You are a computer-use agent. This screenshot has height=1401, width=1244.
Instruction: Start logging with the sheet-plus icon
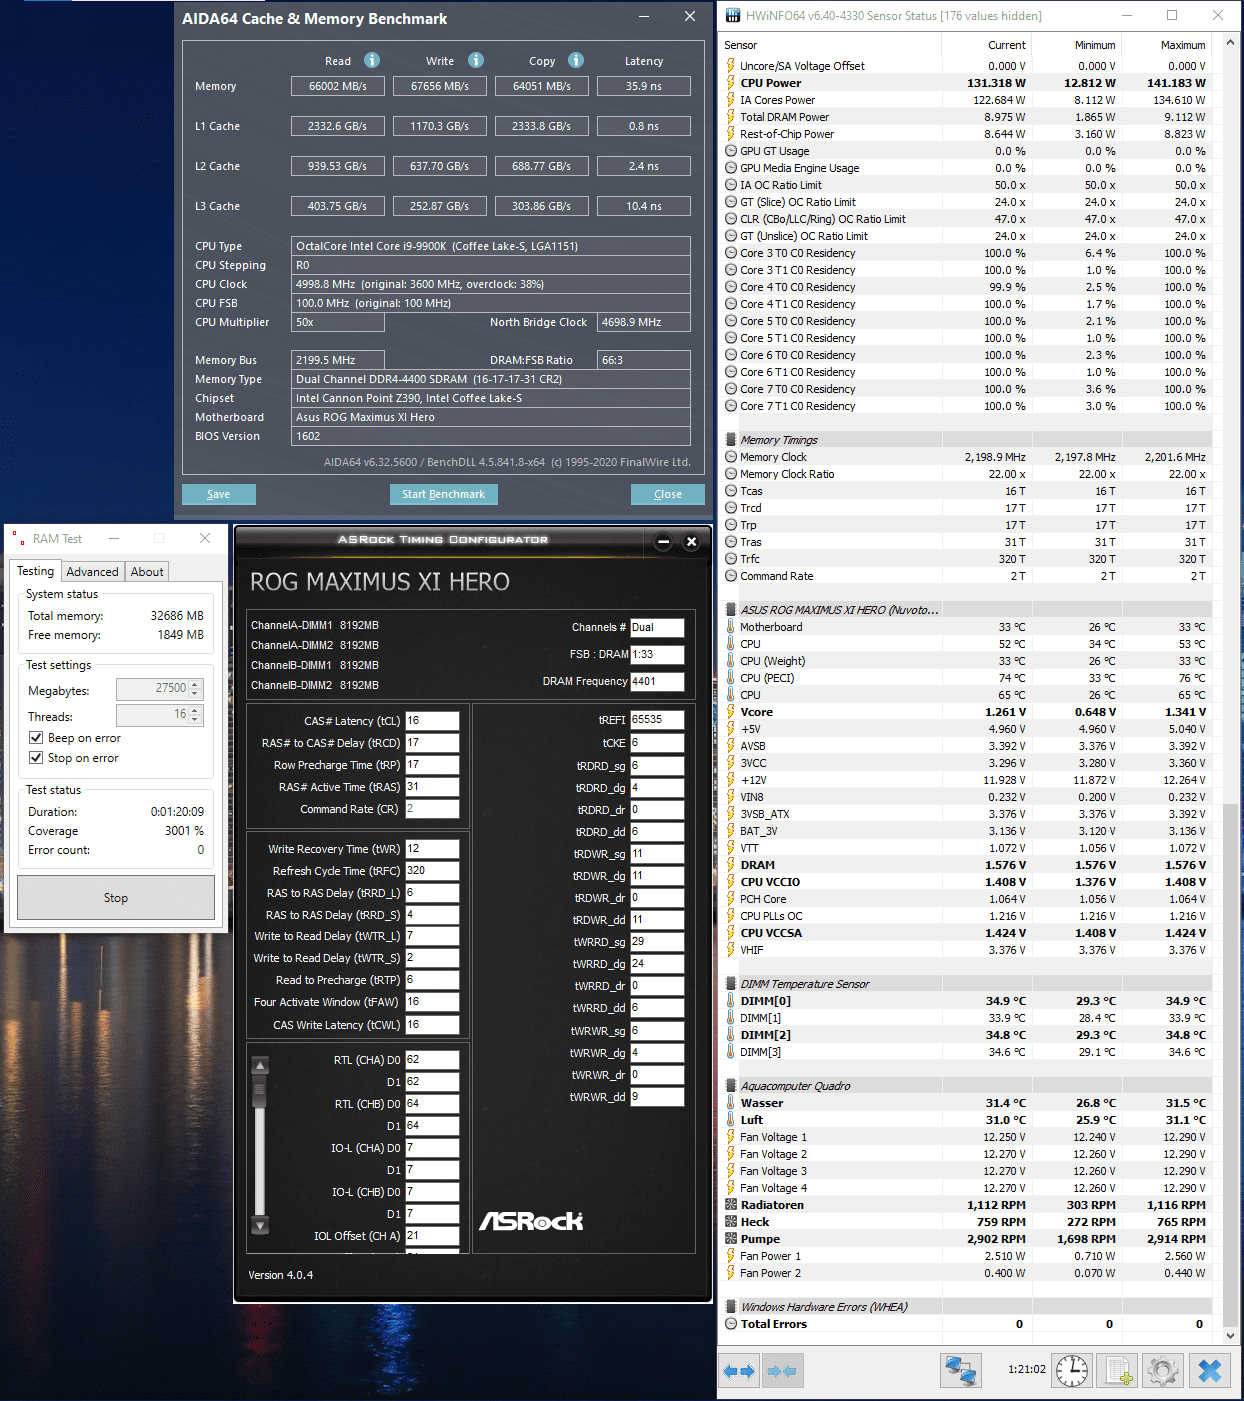[x=1119, y=1370]
